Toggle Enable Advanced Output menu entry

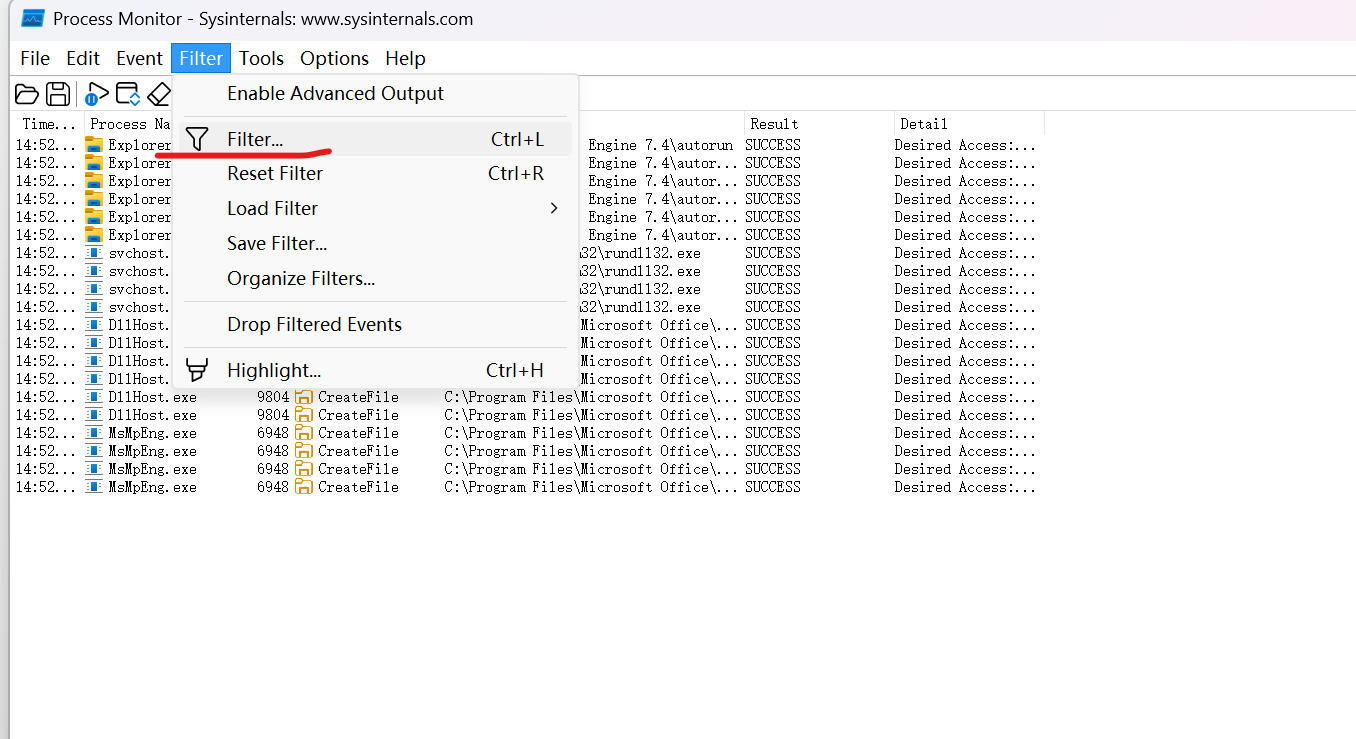pos(375,93)
